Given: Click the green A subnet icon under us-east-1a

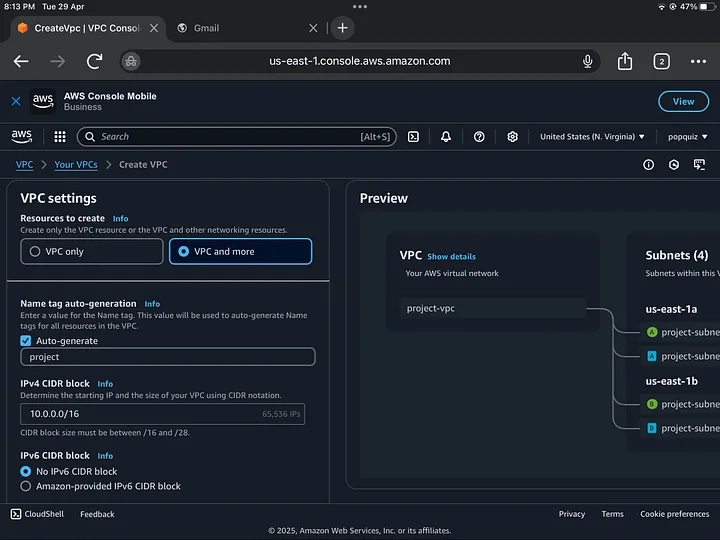Looking at the screenshot, I should [652, 332].
